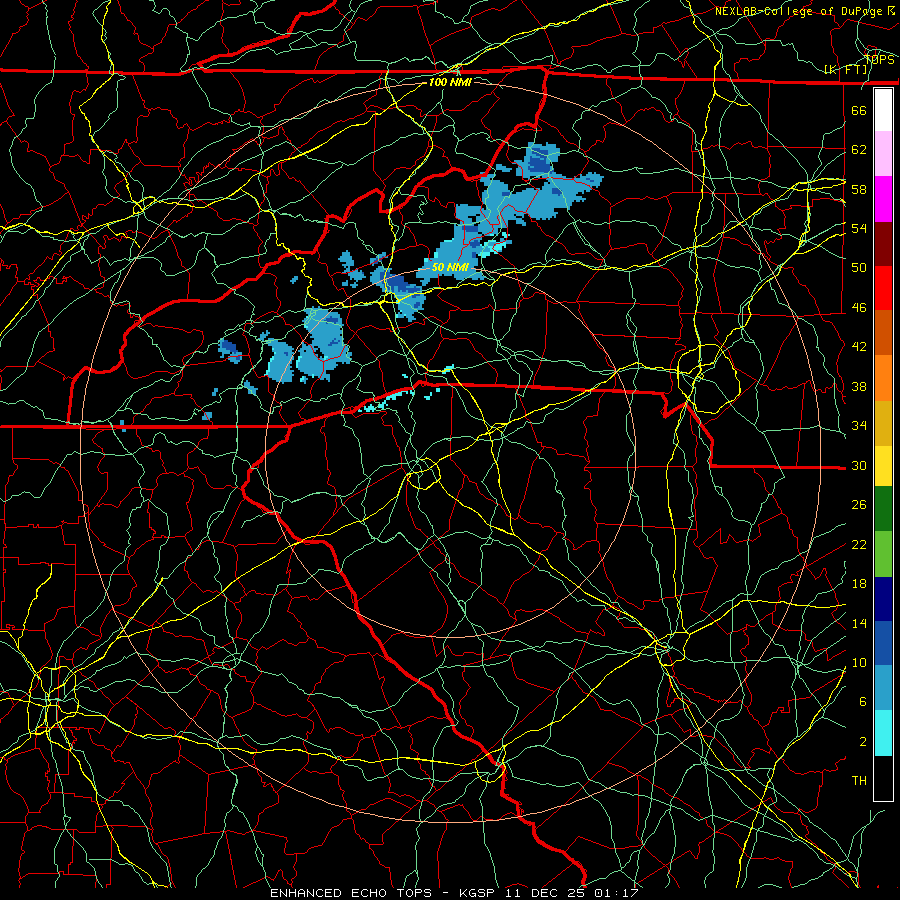Click the 30 scale value
The height and width of the screenshot is (900, 900).
(859, 465)
